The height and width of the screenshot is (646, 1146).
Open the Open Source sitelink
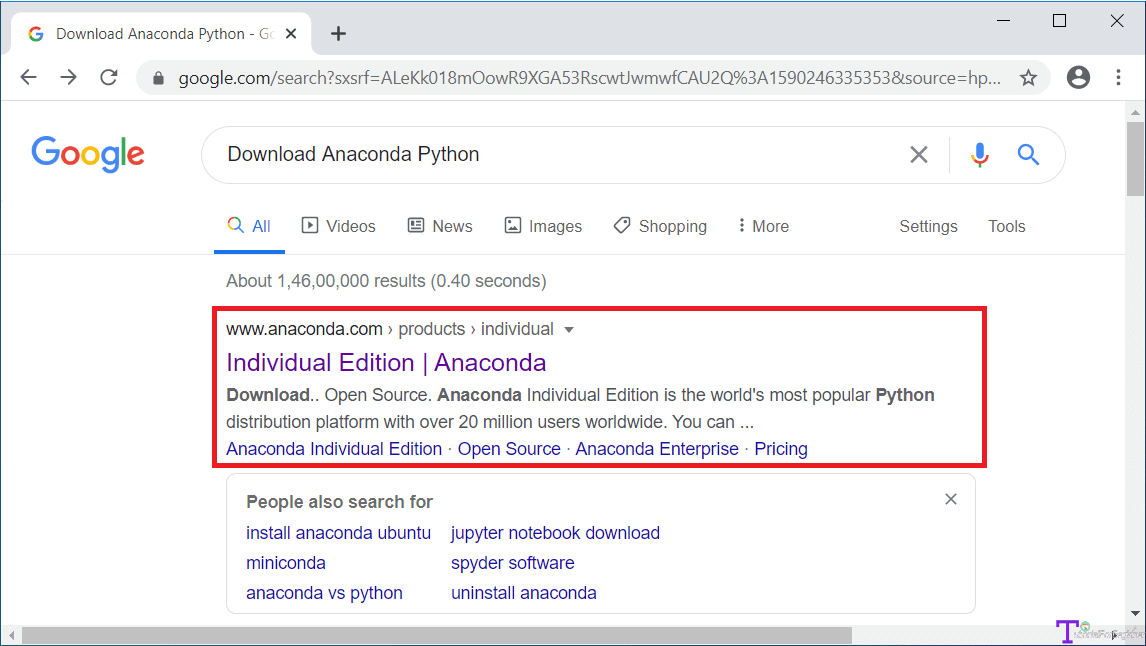[509, 449]
